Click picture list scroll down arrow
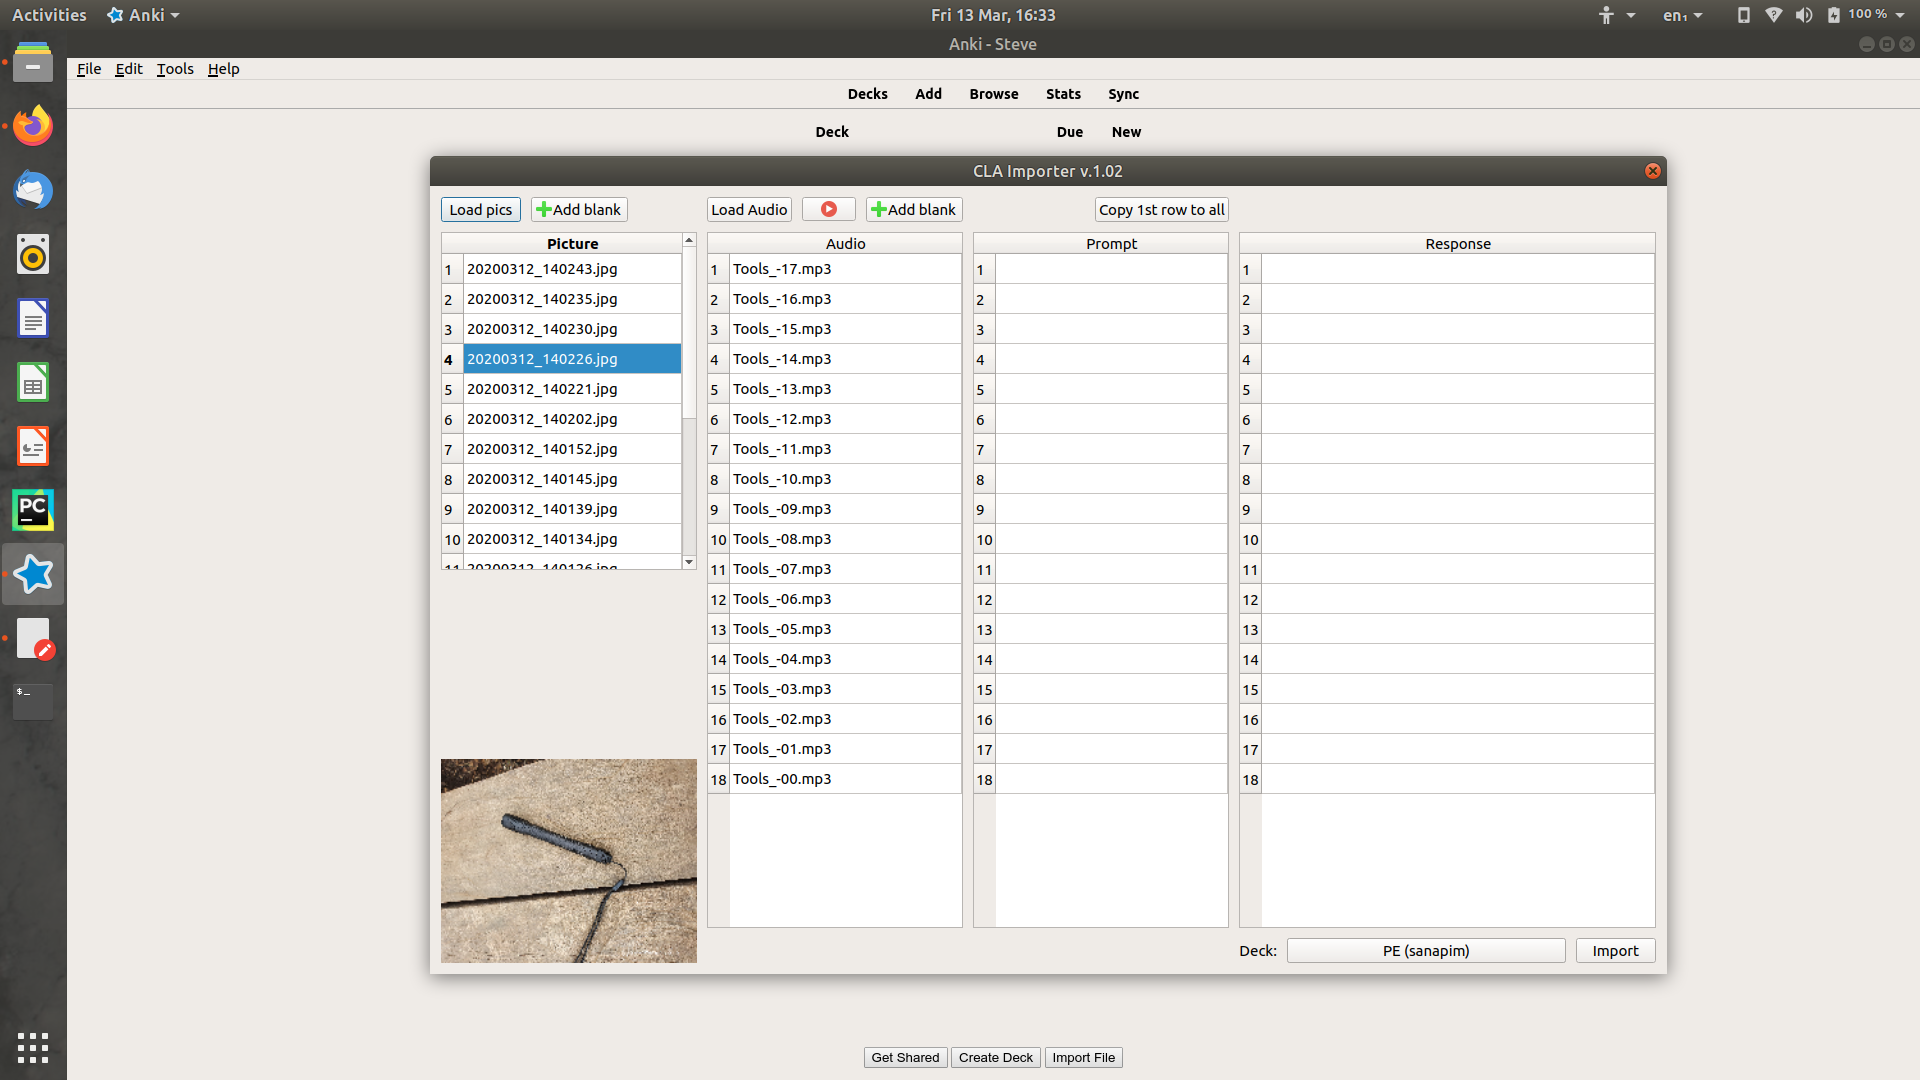The image size is (1920, 1080). coord(689,562)
